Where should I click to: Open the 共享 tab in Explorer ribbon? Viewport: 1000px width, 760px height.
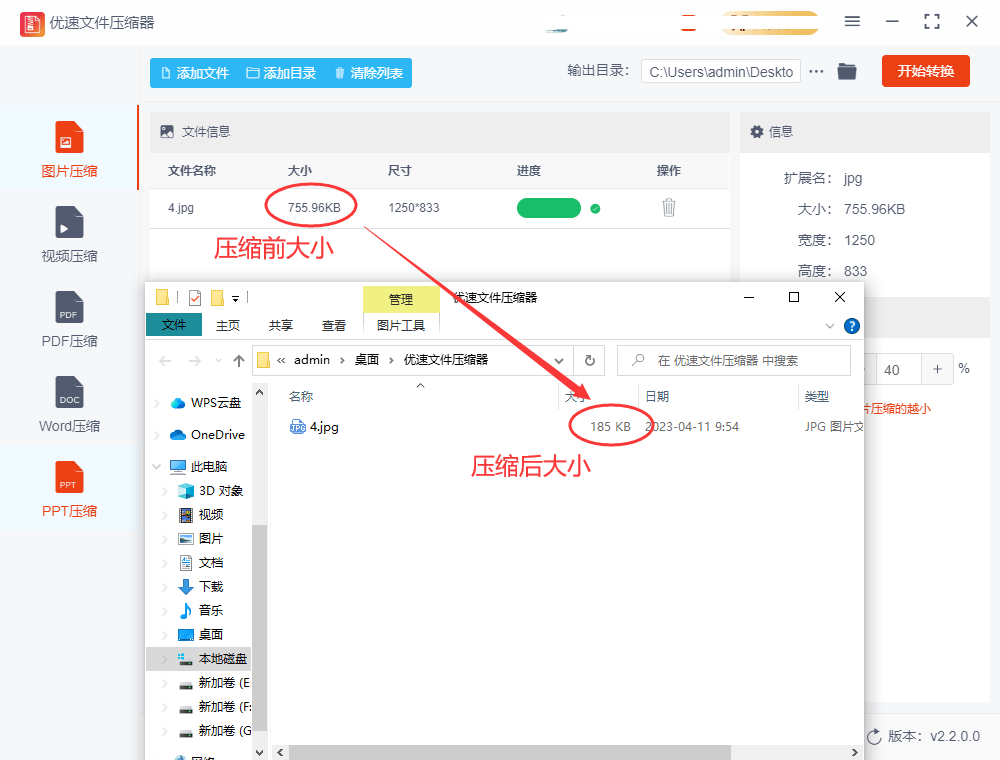(281, 325)
